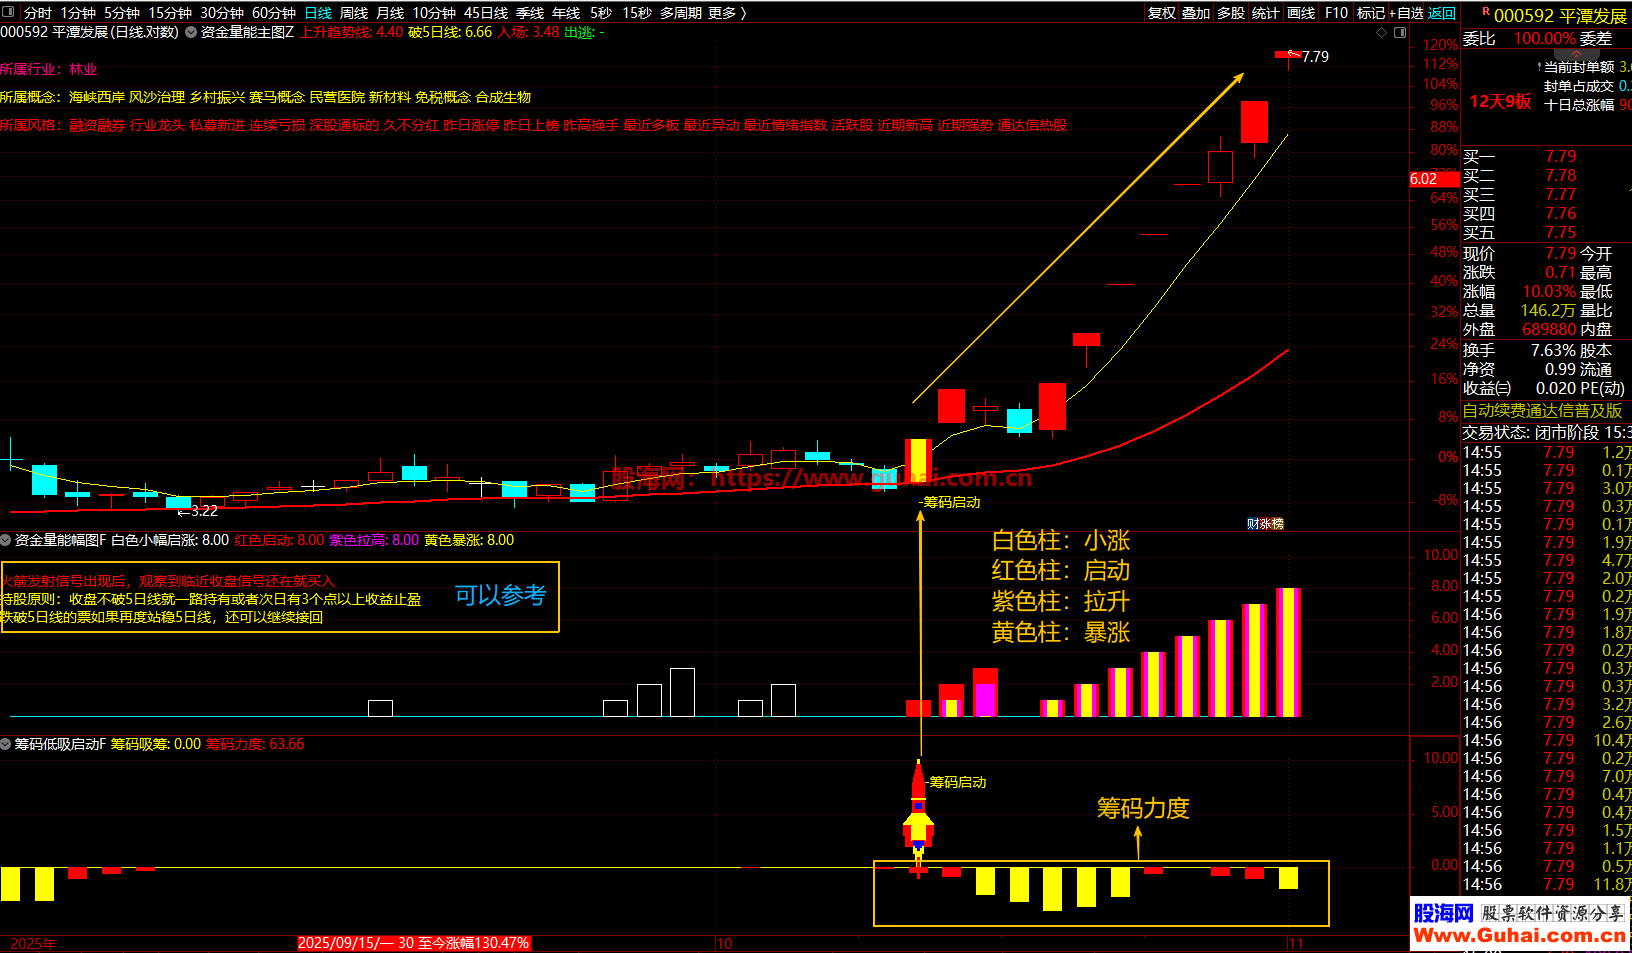Open the 筹码低吸启动F indicator dropdown arrow
Image resolution: width=1632 pixels, height=953 pixels.
6,744
